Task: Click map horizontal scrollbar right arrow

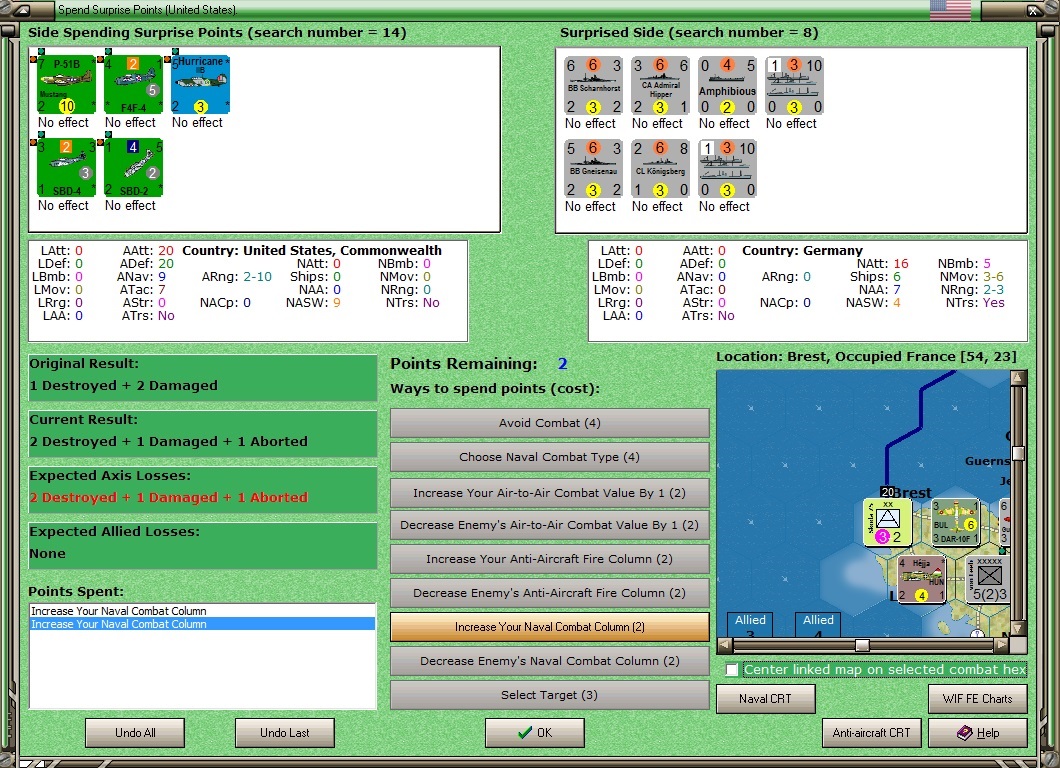Action: [1002, 645]
